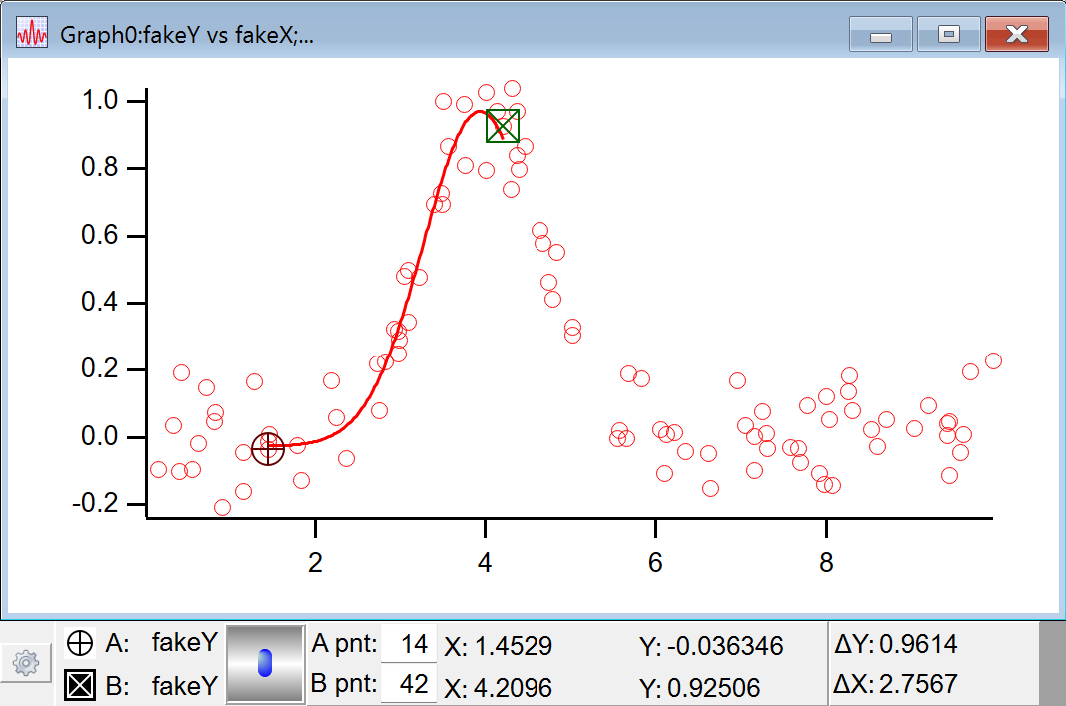The width and height of the screenshot is (1066, 706).
Task: Click the B pnt field showing 42
Action: point(410,685)
